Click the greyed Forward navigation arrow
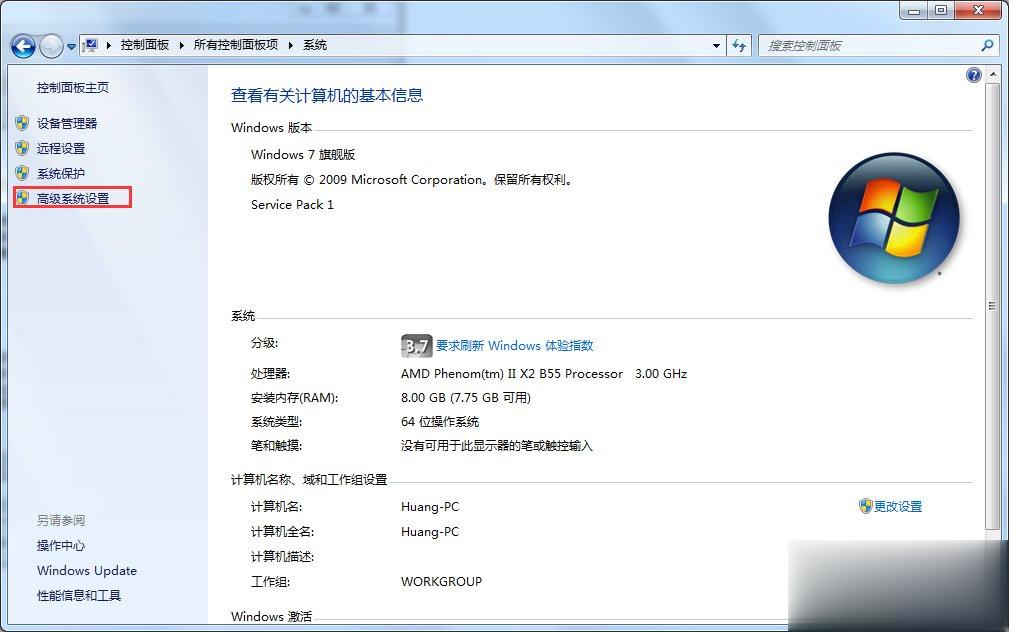Viewport: 1009px width, 632px height. click(x=51, y=46)
